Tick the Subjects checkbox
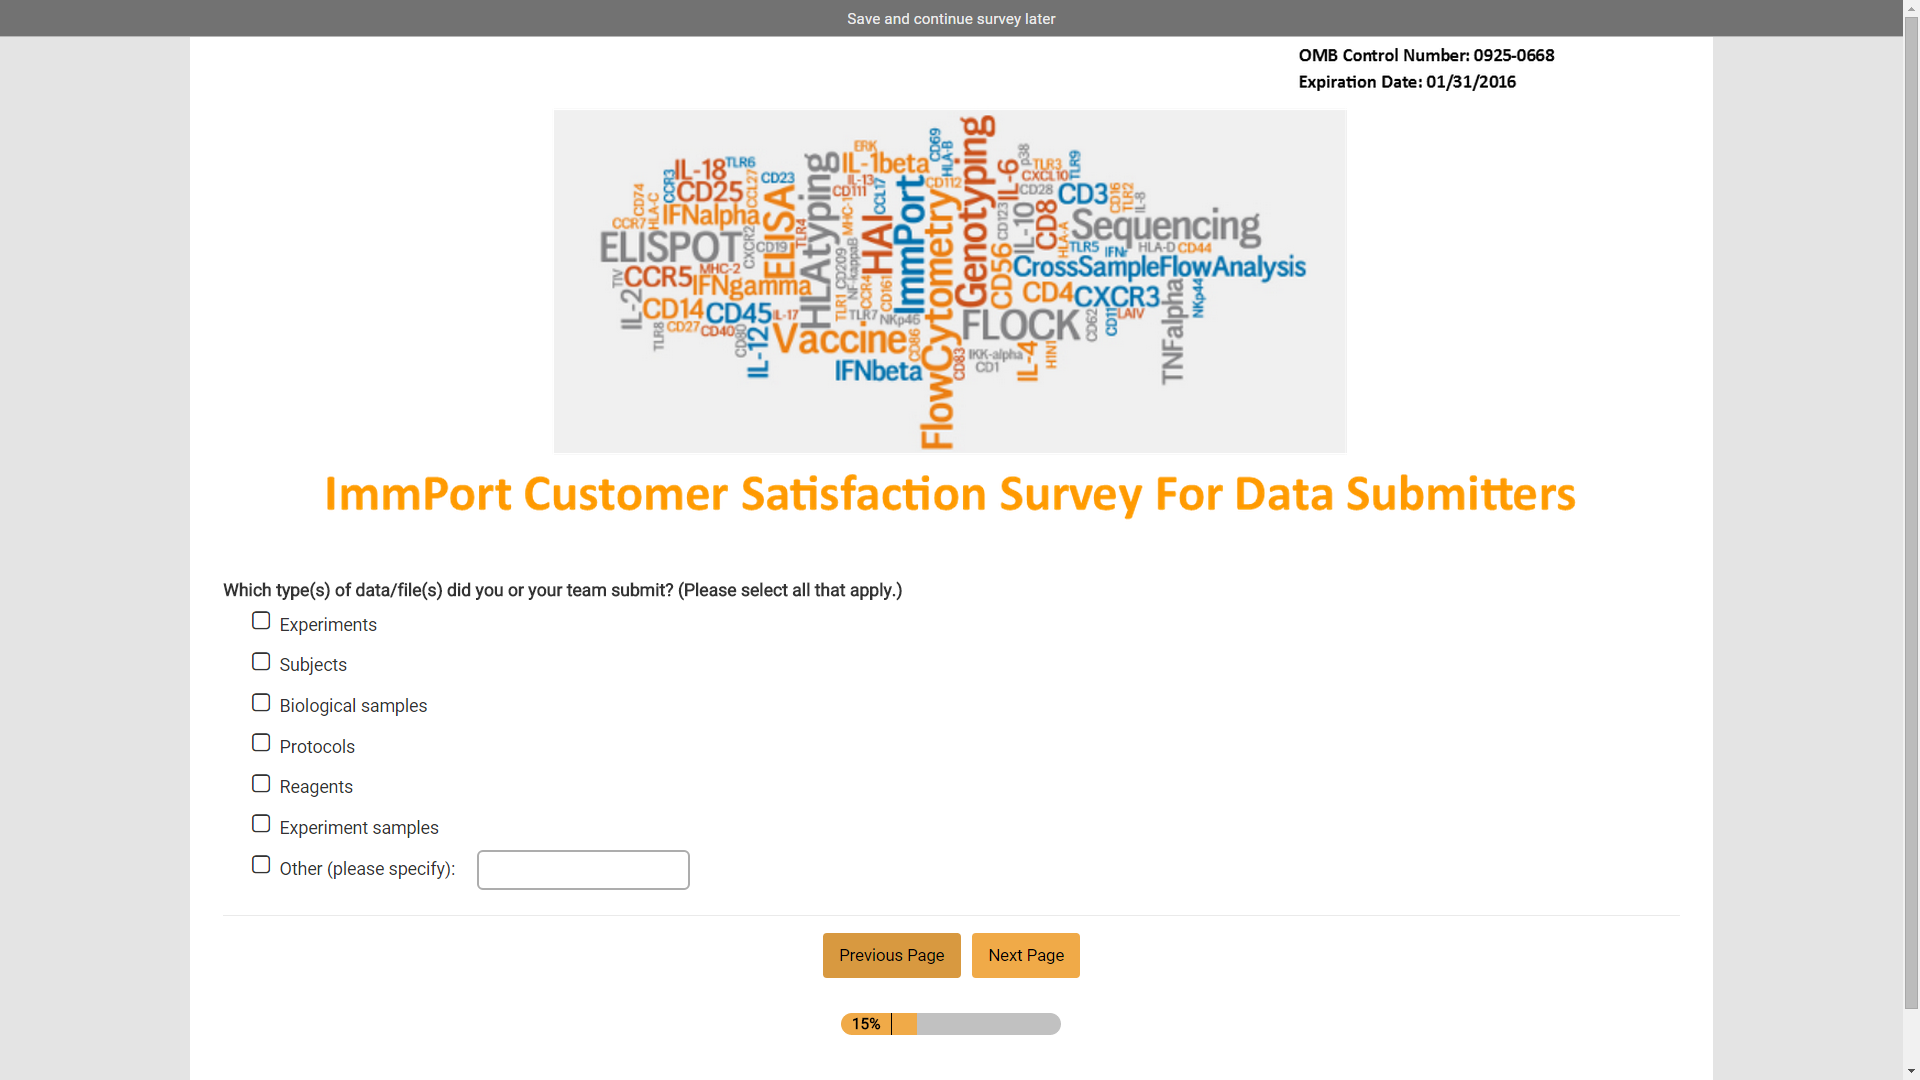The height and width of the screenshot is (1080, 1920). pos(261,662)
